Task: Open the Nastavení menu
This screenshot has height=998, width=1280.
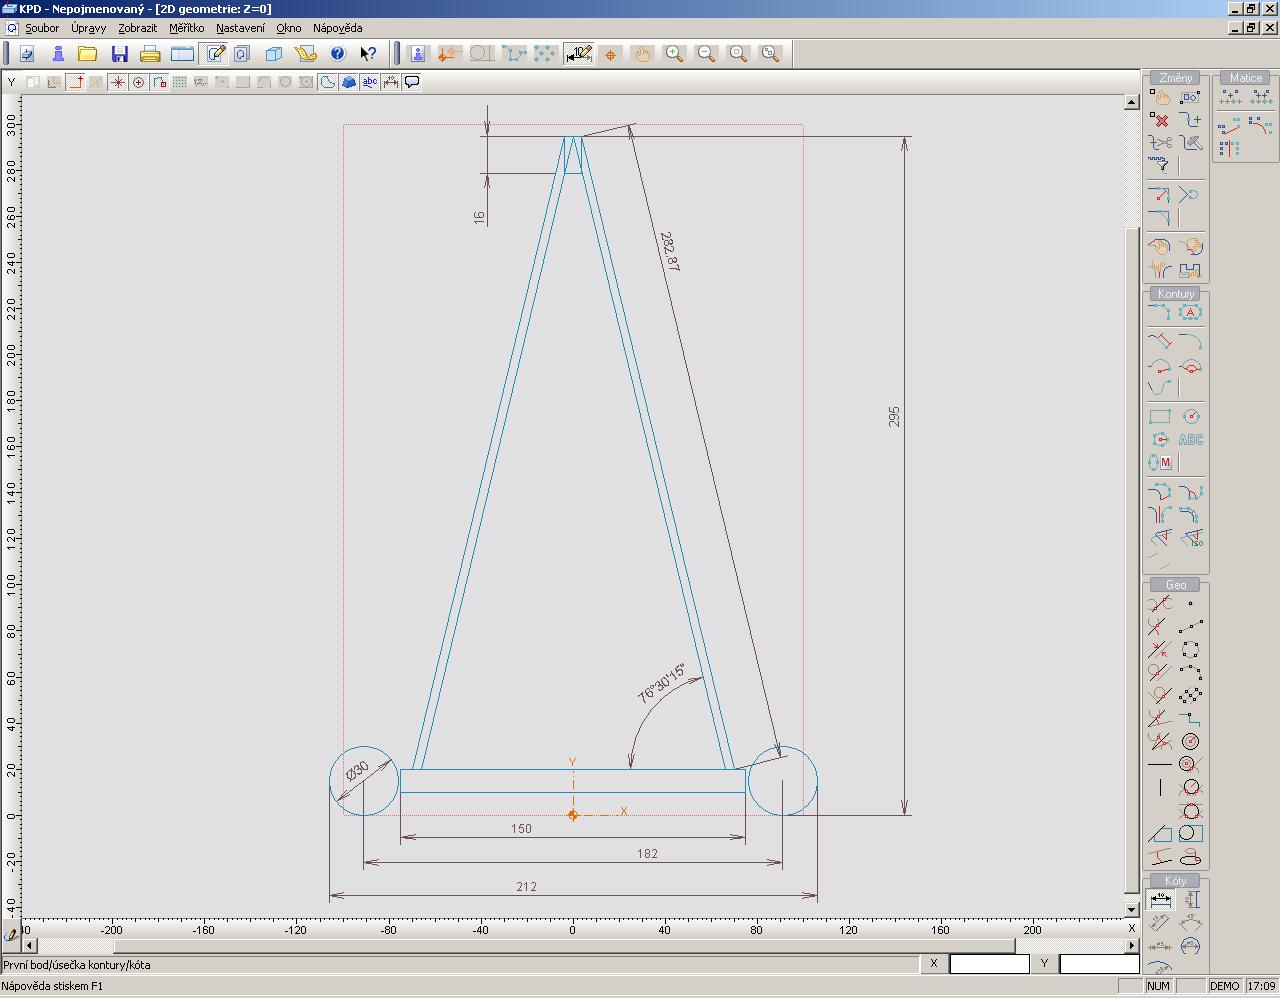Action: click(x=240, y=28)
